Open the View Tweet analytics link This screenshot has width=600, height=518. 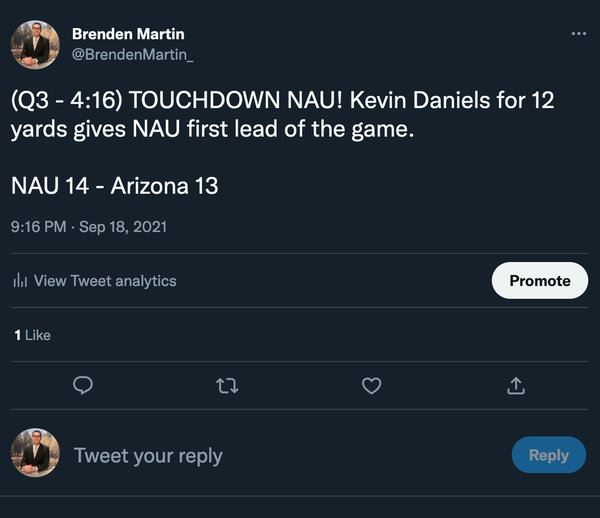point(104,281)
